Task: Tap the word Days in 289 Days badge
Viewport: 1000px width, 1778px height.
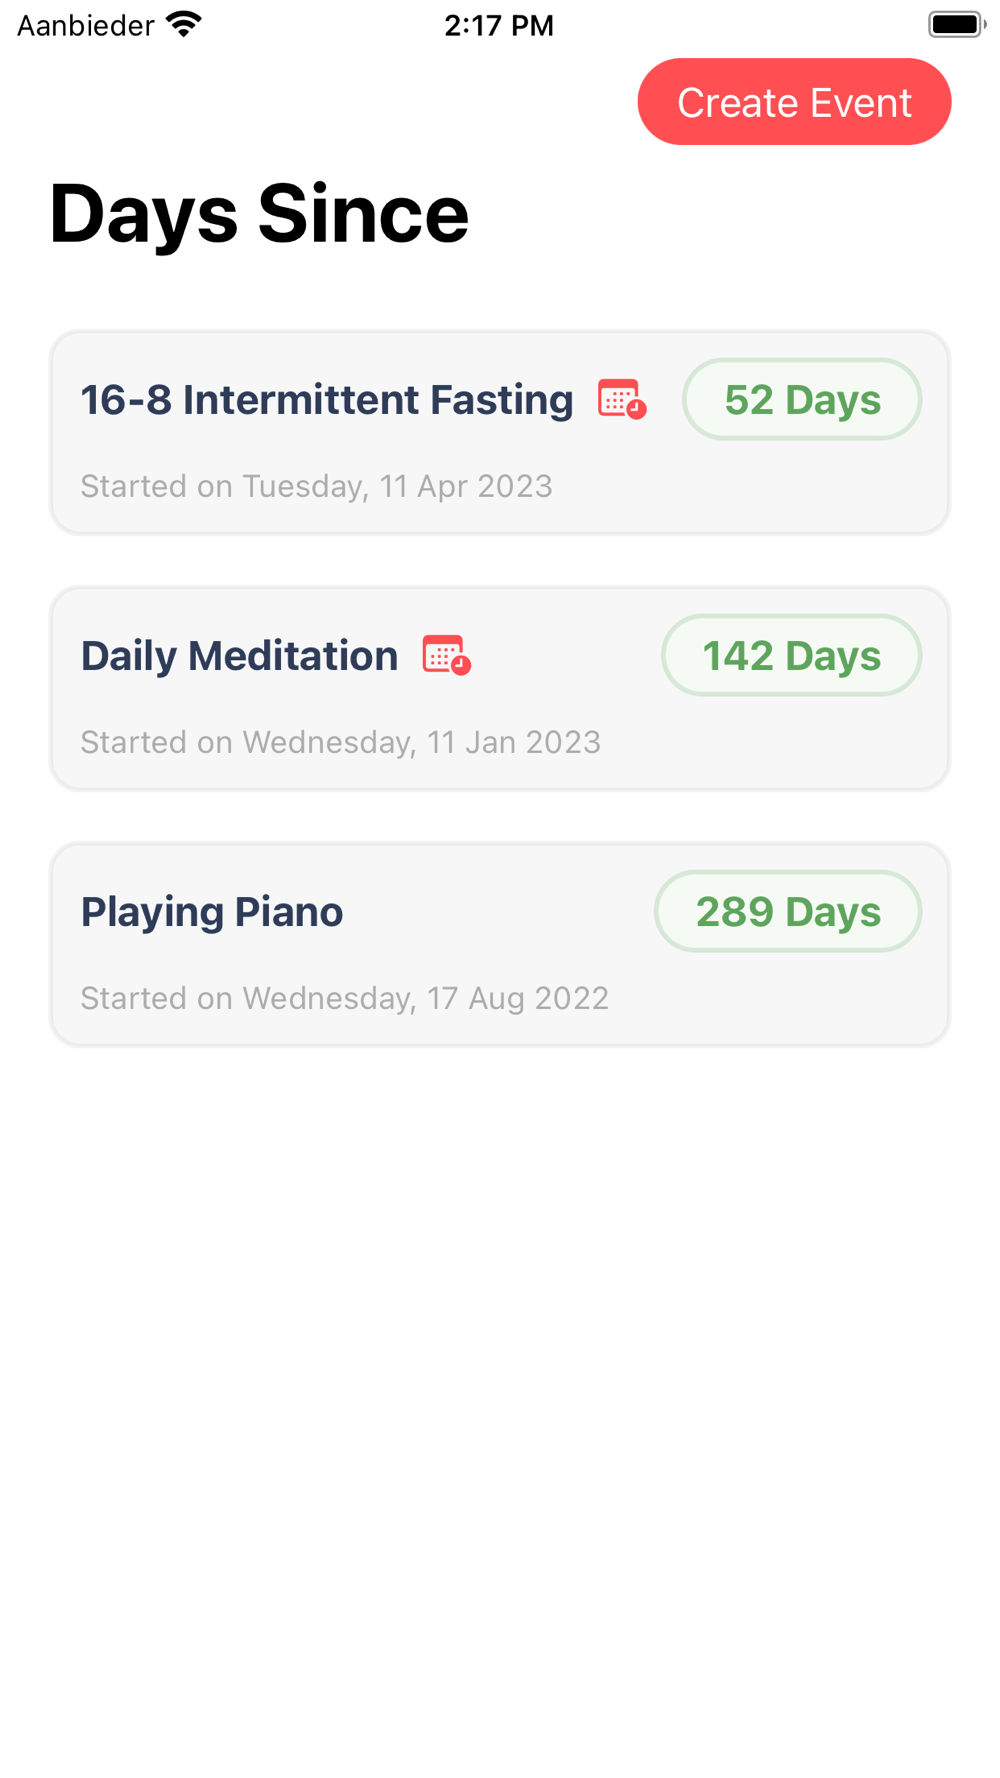Action: coord(833,912)
